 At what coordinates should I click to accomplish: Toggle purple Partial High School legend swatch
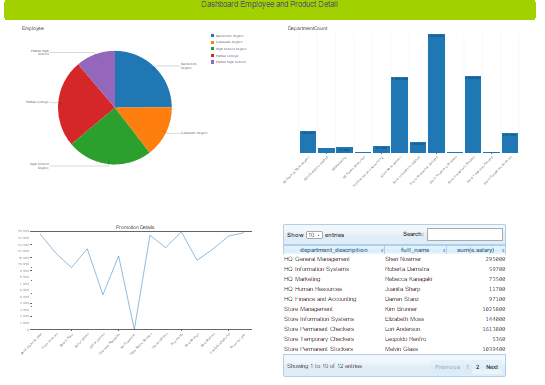pyautogui.click(x=212, y=62)
